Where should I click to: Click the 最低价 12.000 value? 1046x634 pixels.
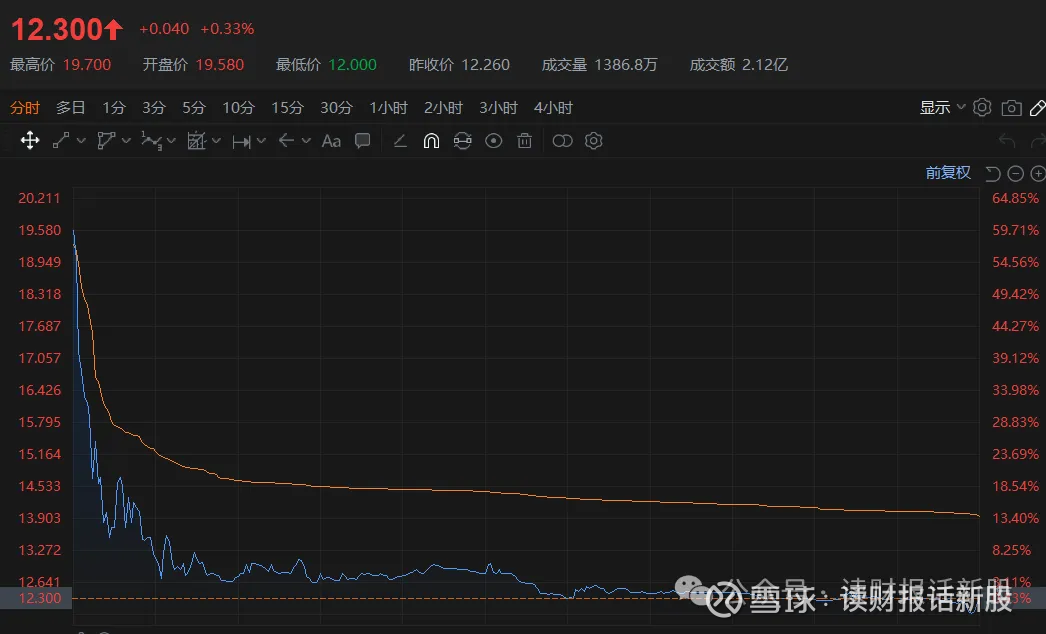352,65
